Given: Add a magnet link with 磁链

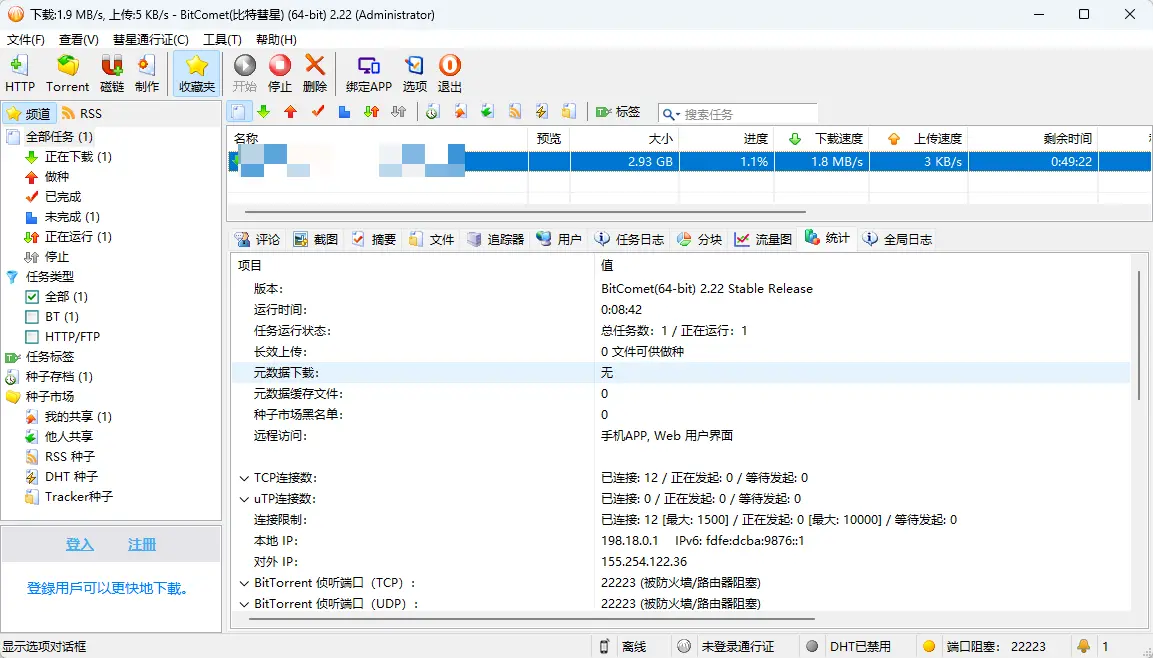Looking at the screenshot, I should coord(112,74).
